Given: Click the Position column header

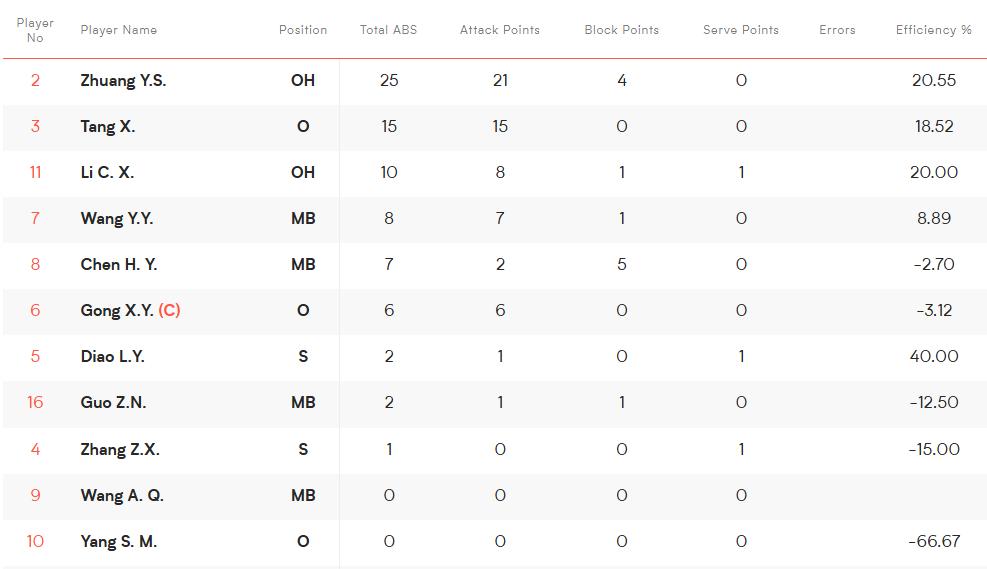Looking at the screenshot, I should pos(303,30).
